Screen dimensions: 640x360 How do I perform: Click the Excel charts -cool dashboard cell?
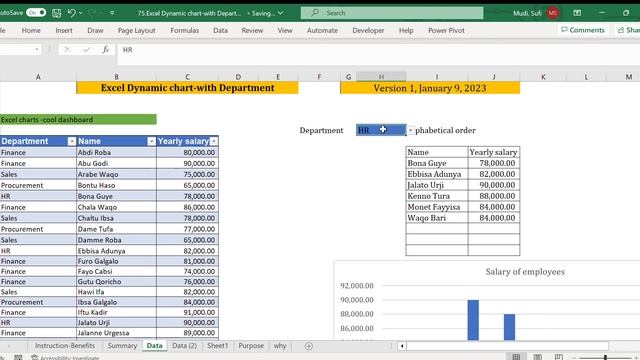pyautogui.click(x=78, y=120)
